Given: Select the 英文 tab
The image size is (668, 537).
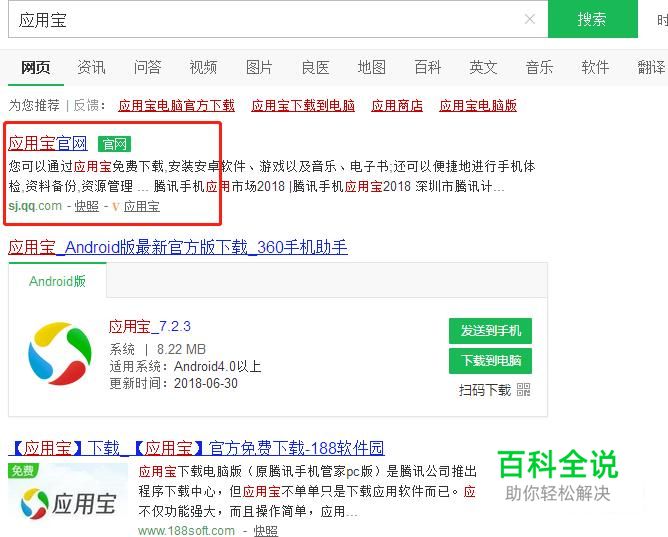Looking at the screenshot, I should 483,67.
